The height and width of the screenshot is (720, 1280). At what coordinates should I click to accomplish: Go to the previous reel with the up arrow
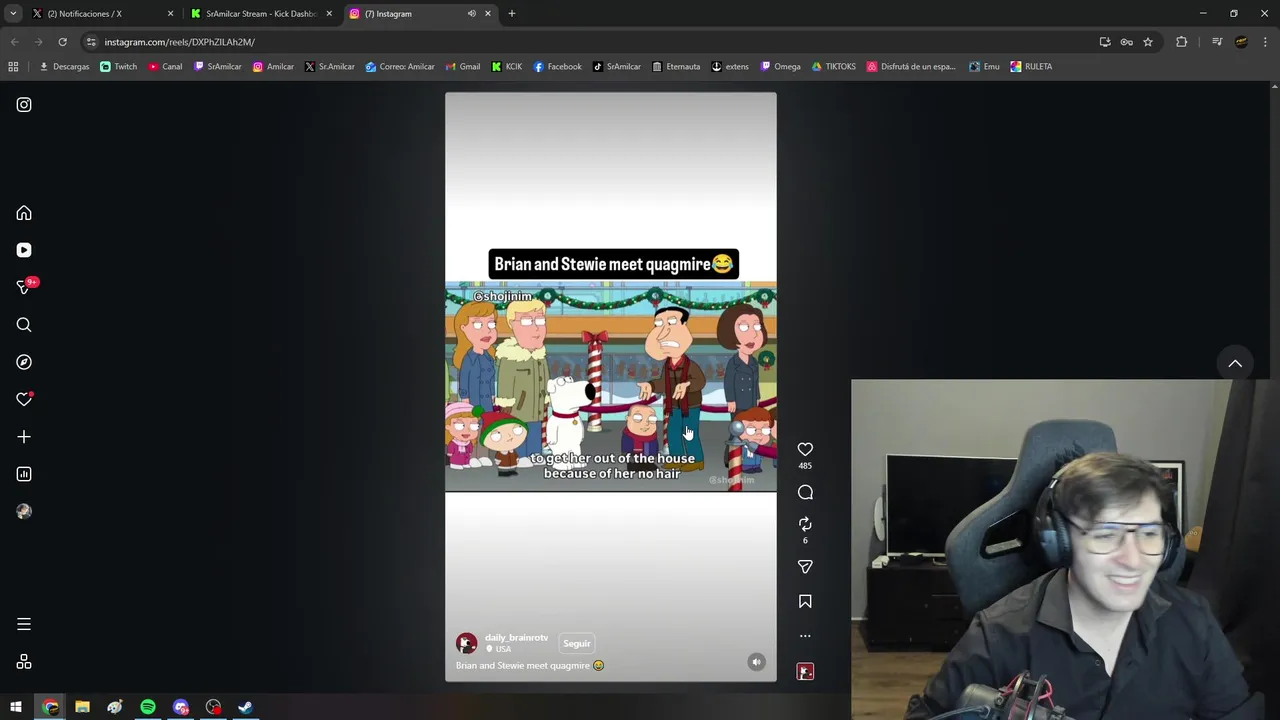point(1235,364)
